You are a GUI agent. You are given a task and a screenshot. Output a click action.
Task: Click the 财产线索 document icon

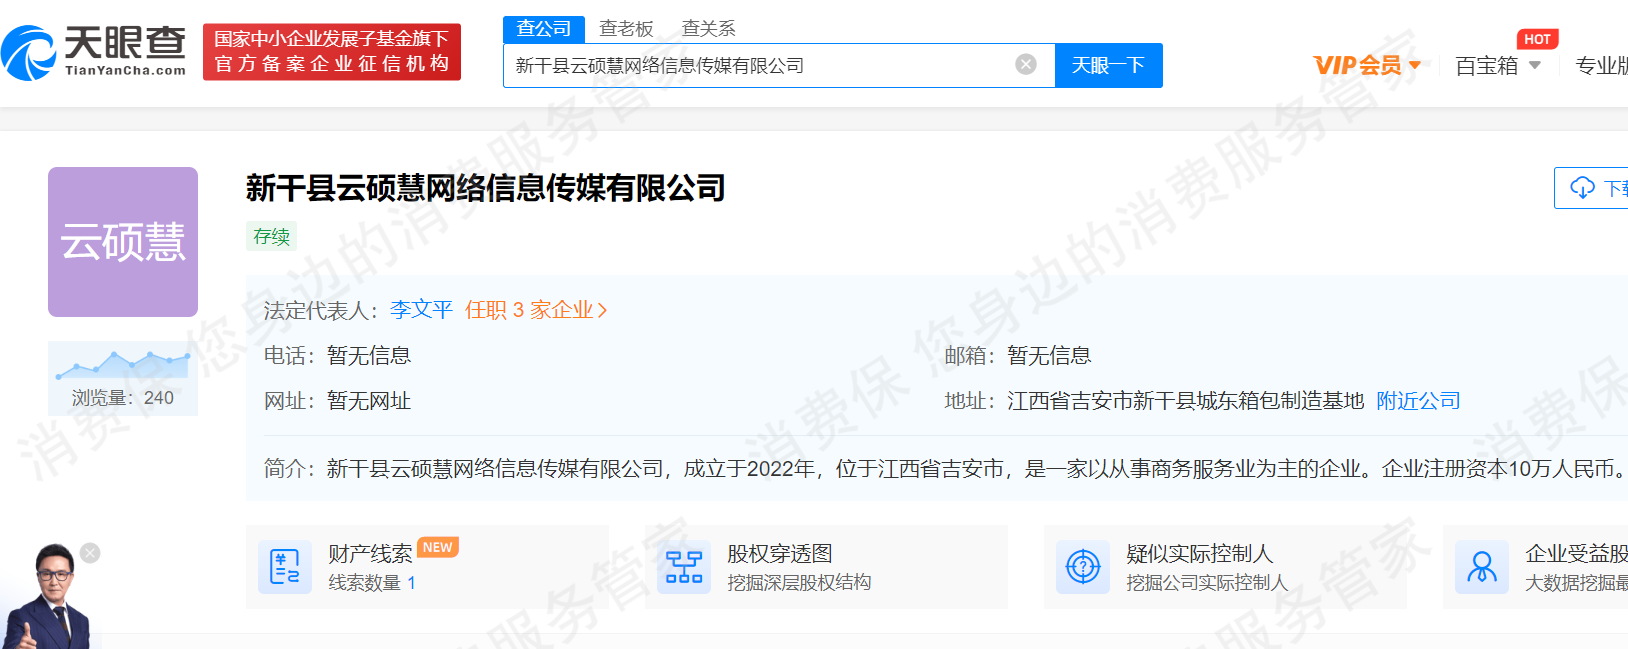pyautogui.click(x=285, y=567)
